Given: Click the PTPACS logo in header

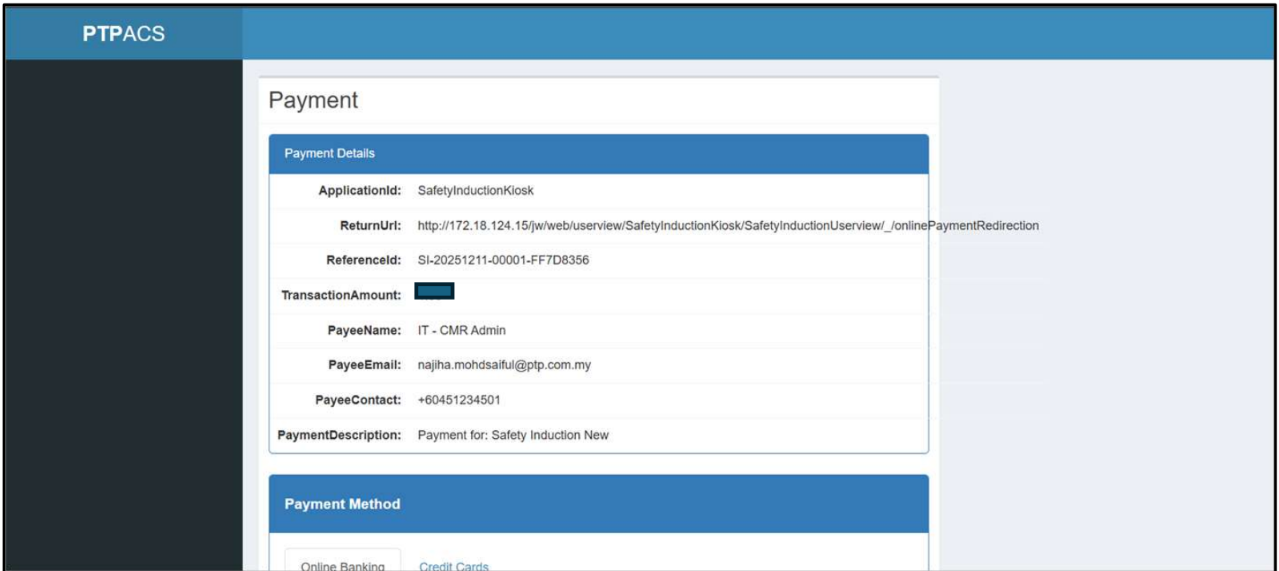Looking at the screenshot, I should pos(124,34).
